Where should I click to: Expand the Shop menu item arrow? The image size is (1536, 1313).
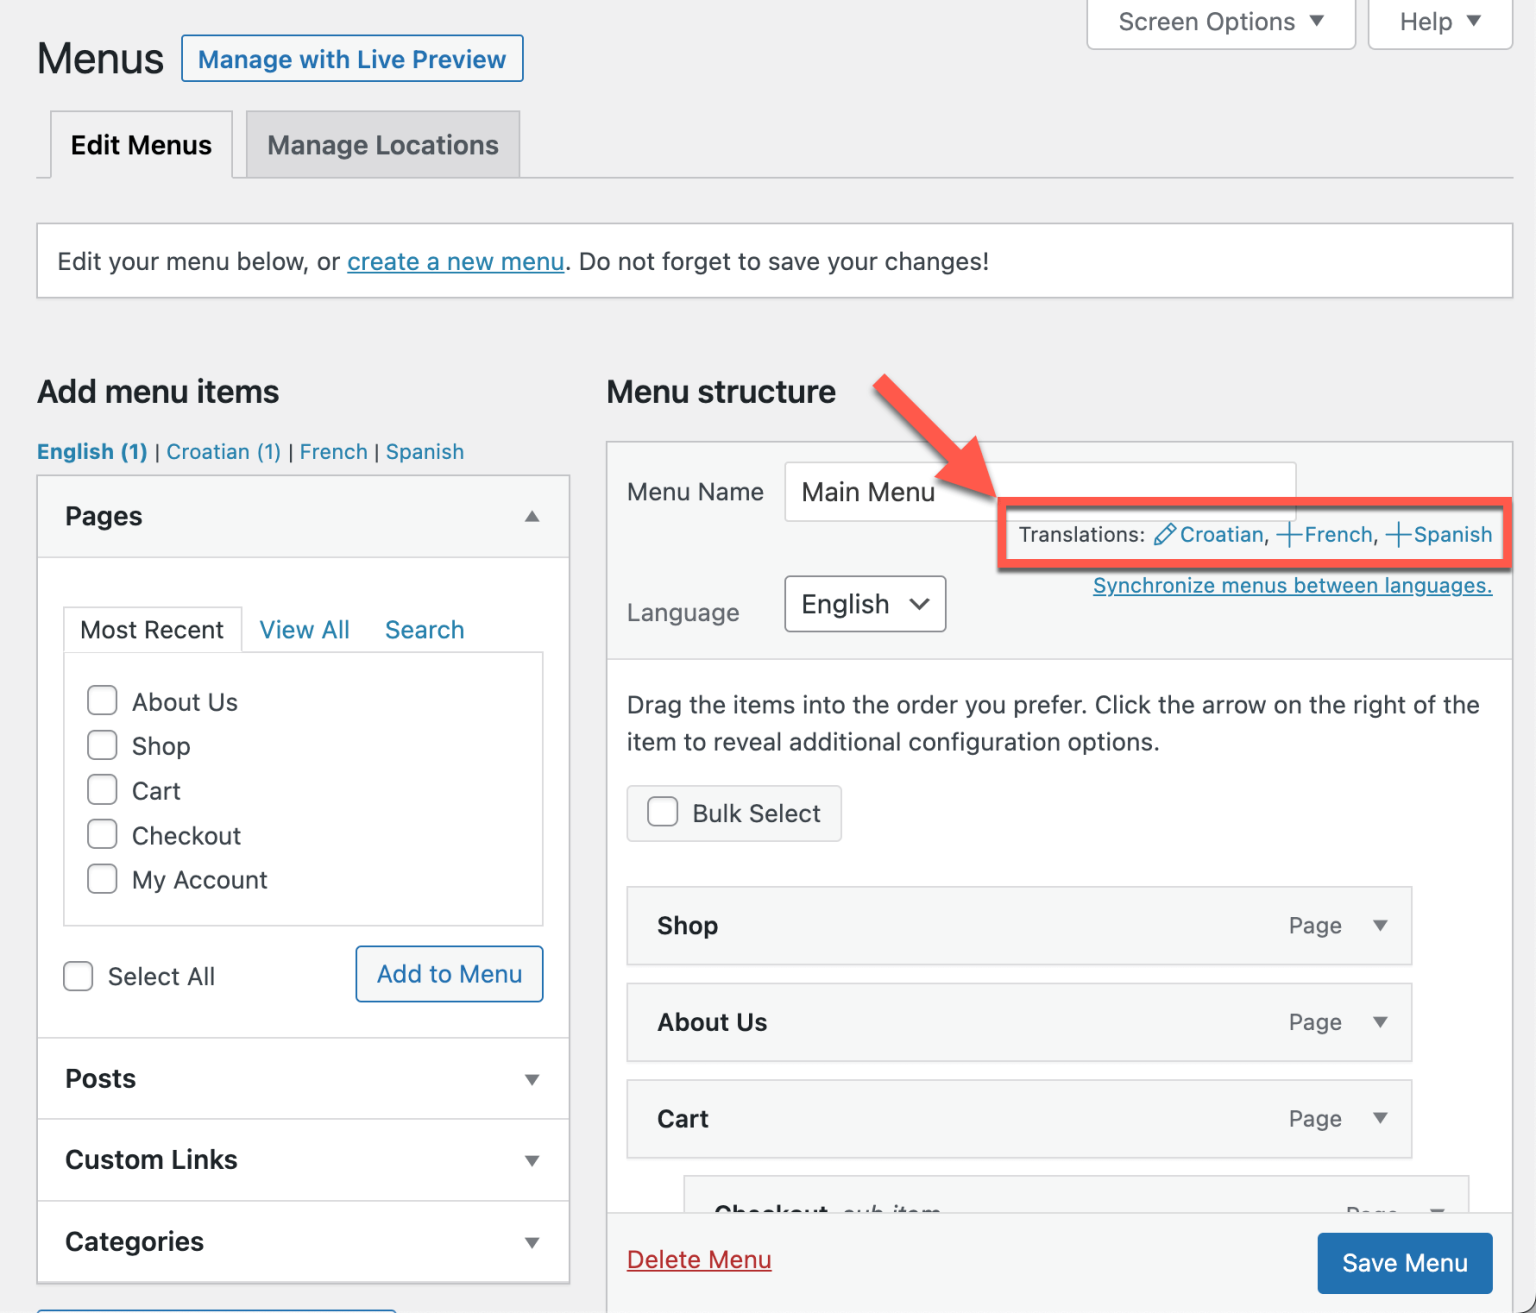[1380, 926]
